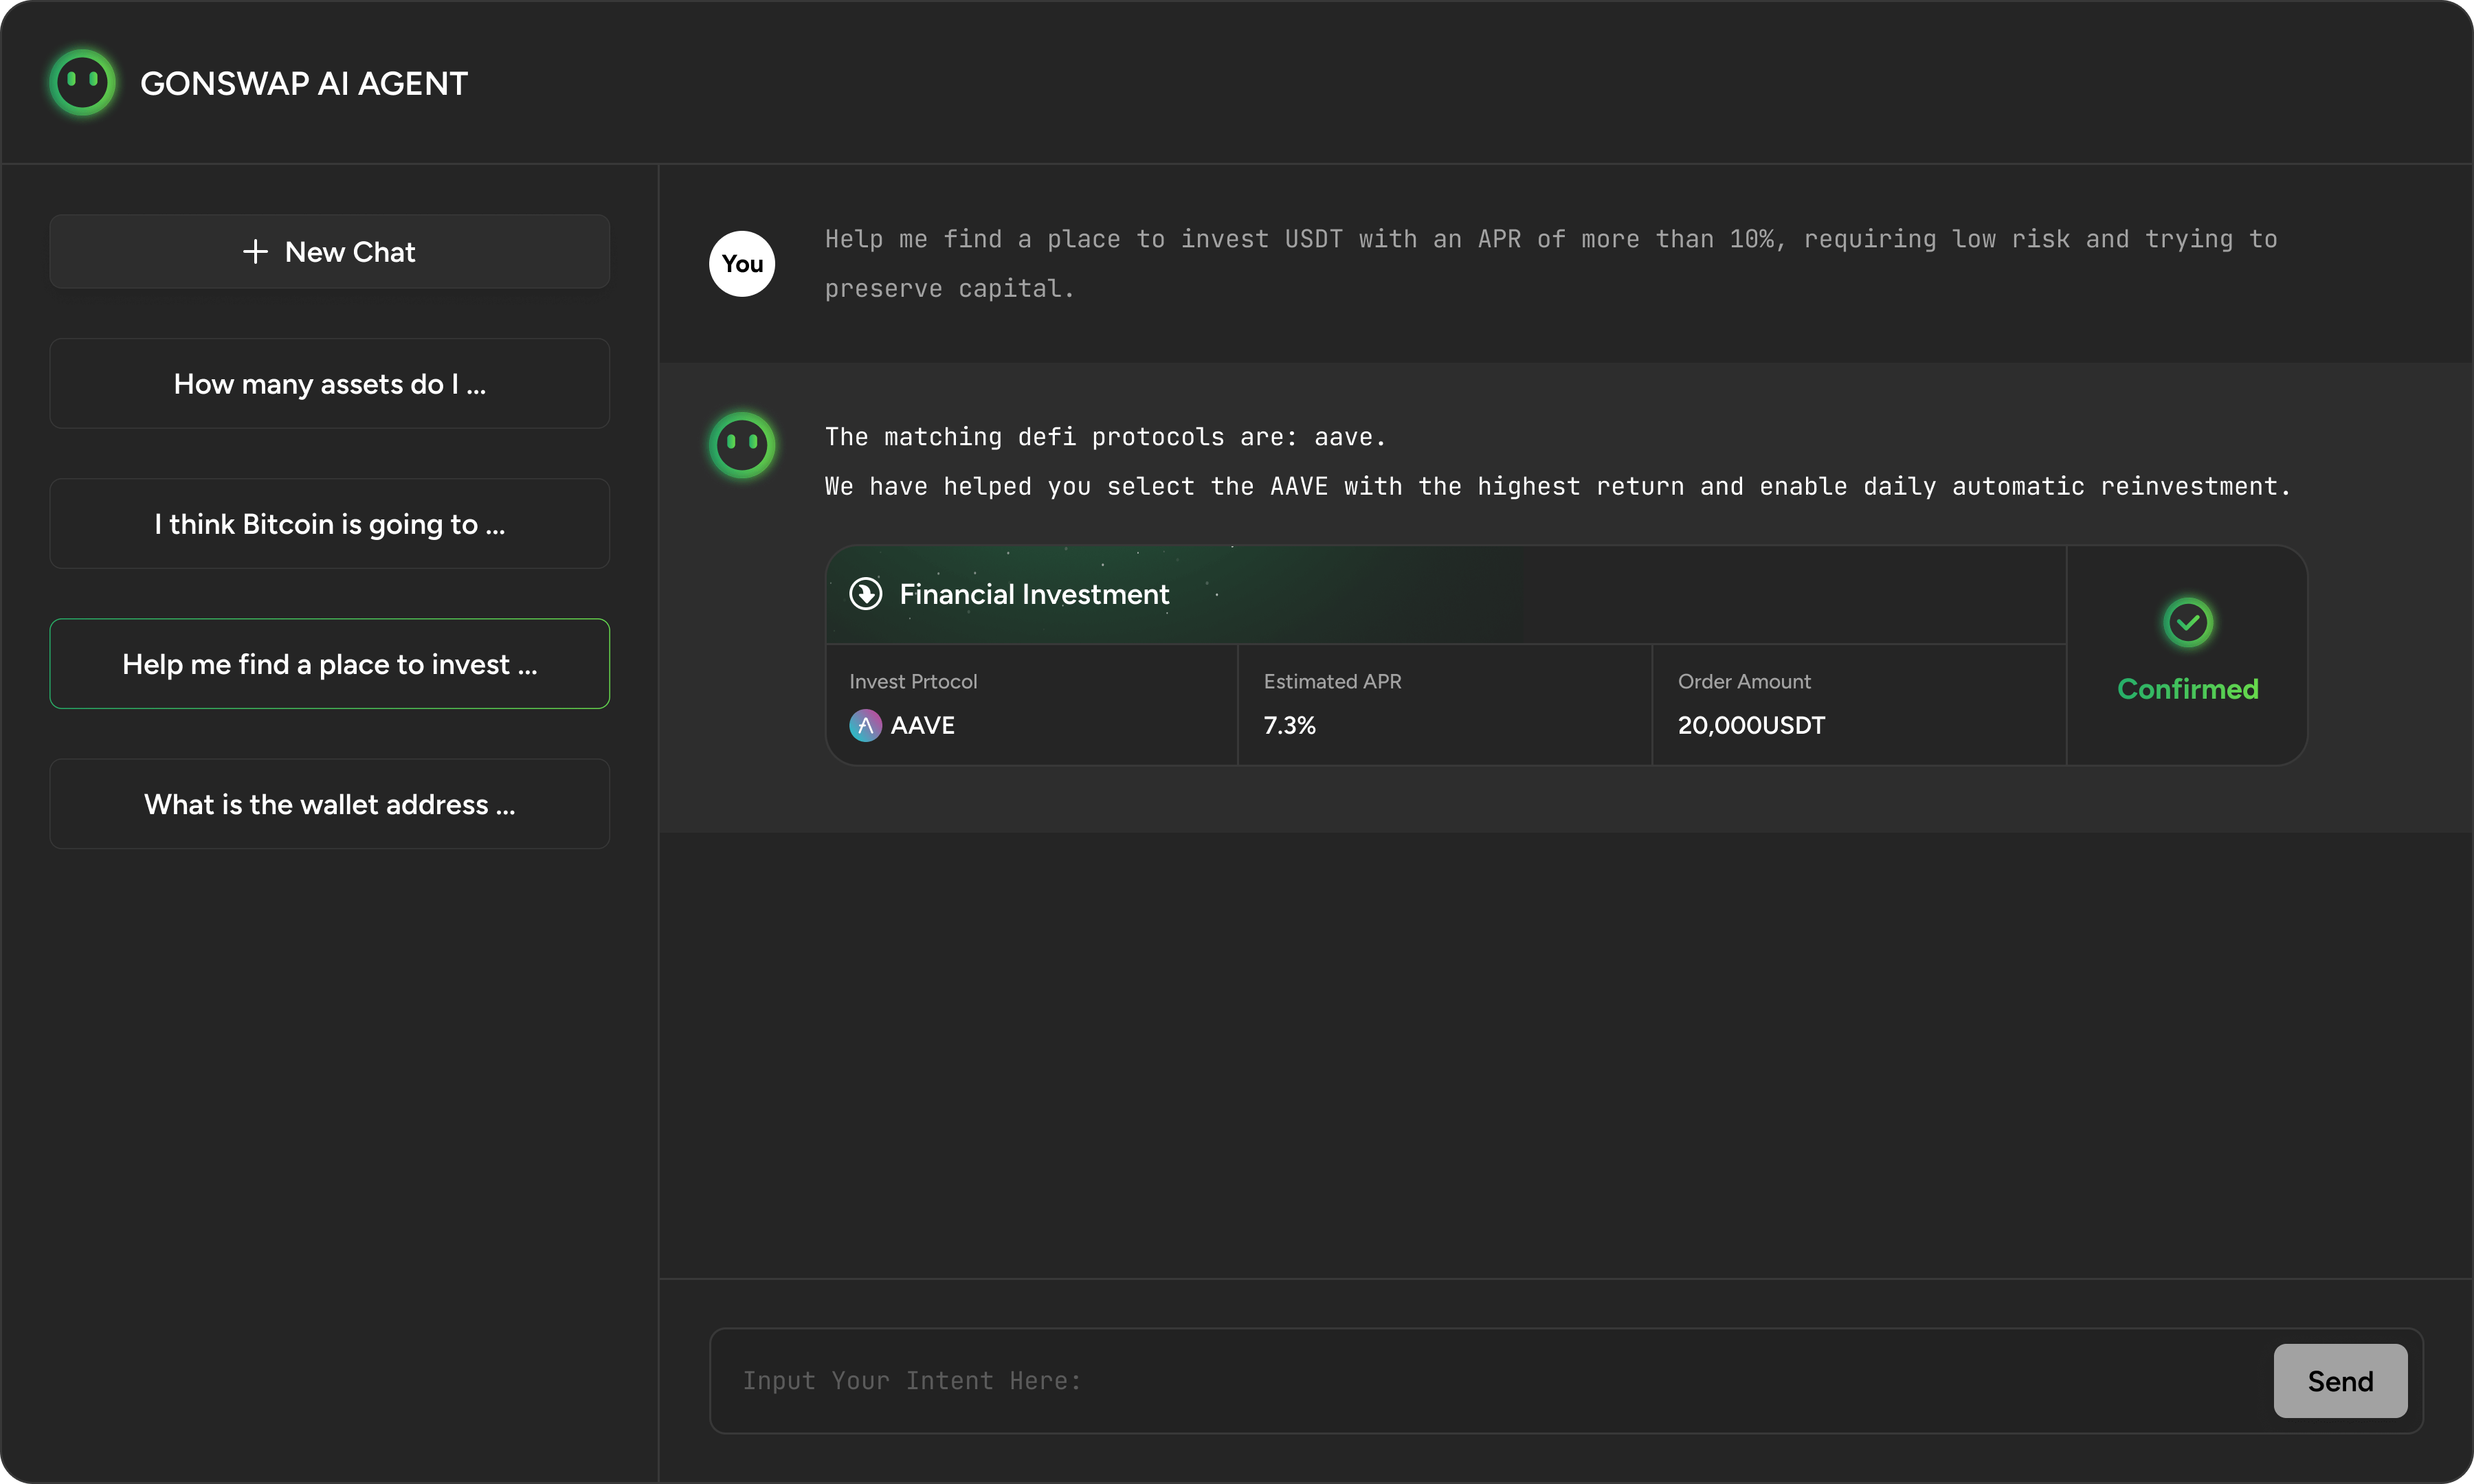Click the GONSWAP AI AGENT title
This screenshot has height=1484, width=2474.
coord(303,84)
